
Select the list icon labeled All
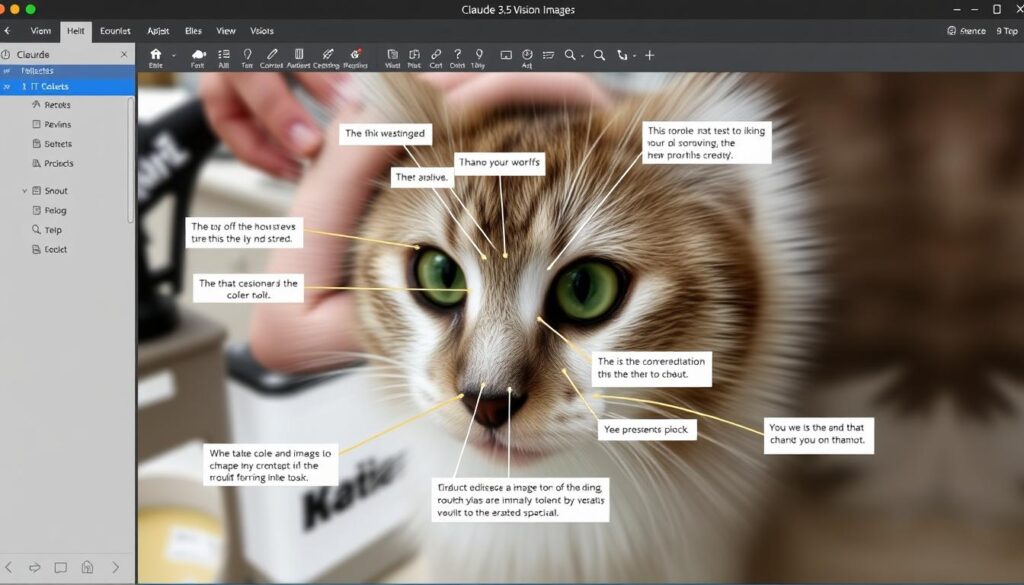[x=224, y=55]
